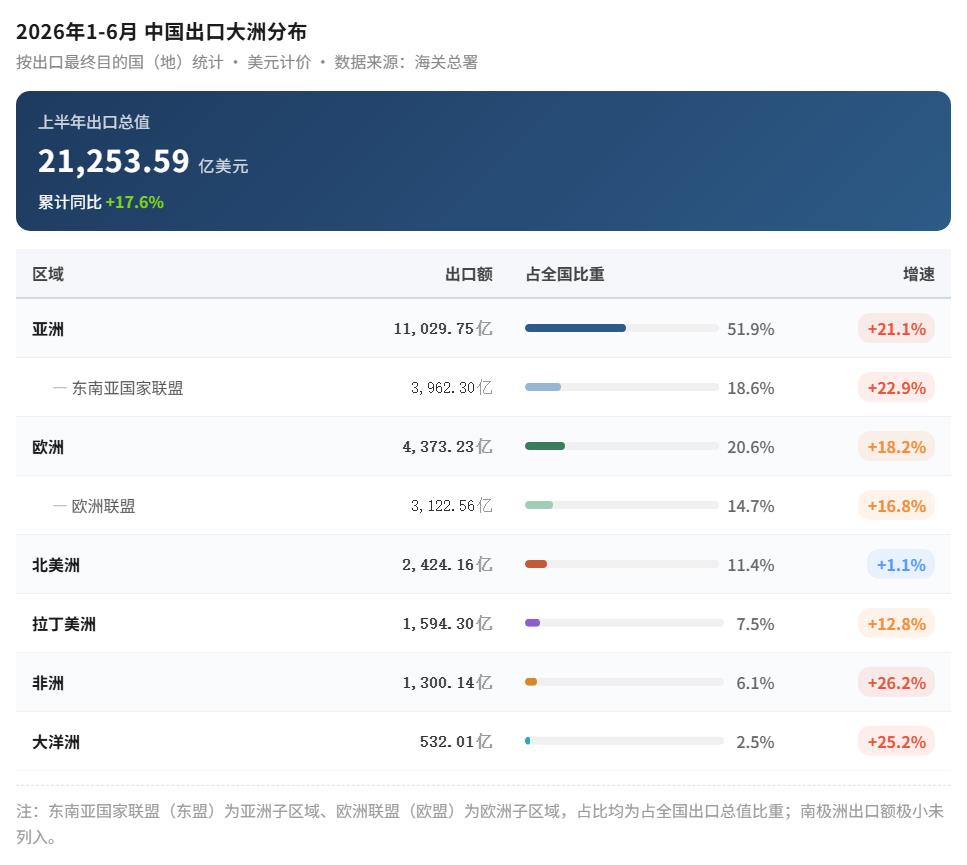Click the 拉丁美洲 purple share progress bar
Viewport: 967px width, 865px height.
(x=624, y=623)
